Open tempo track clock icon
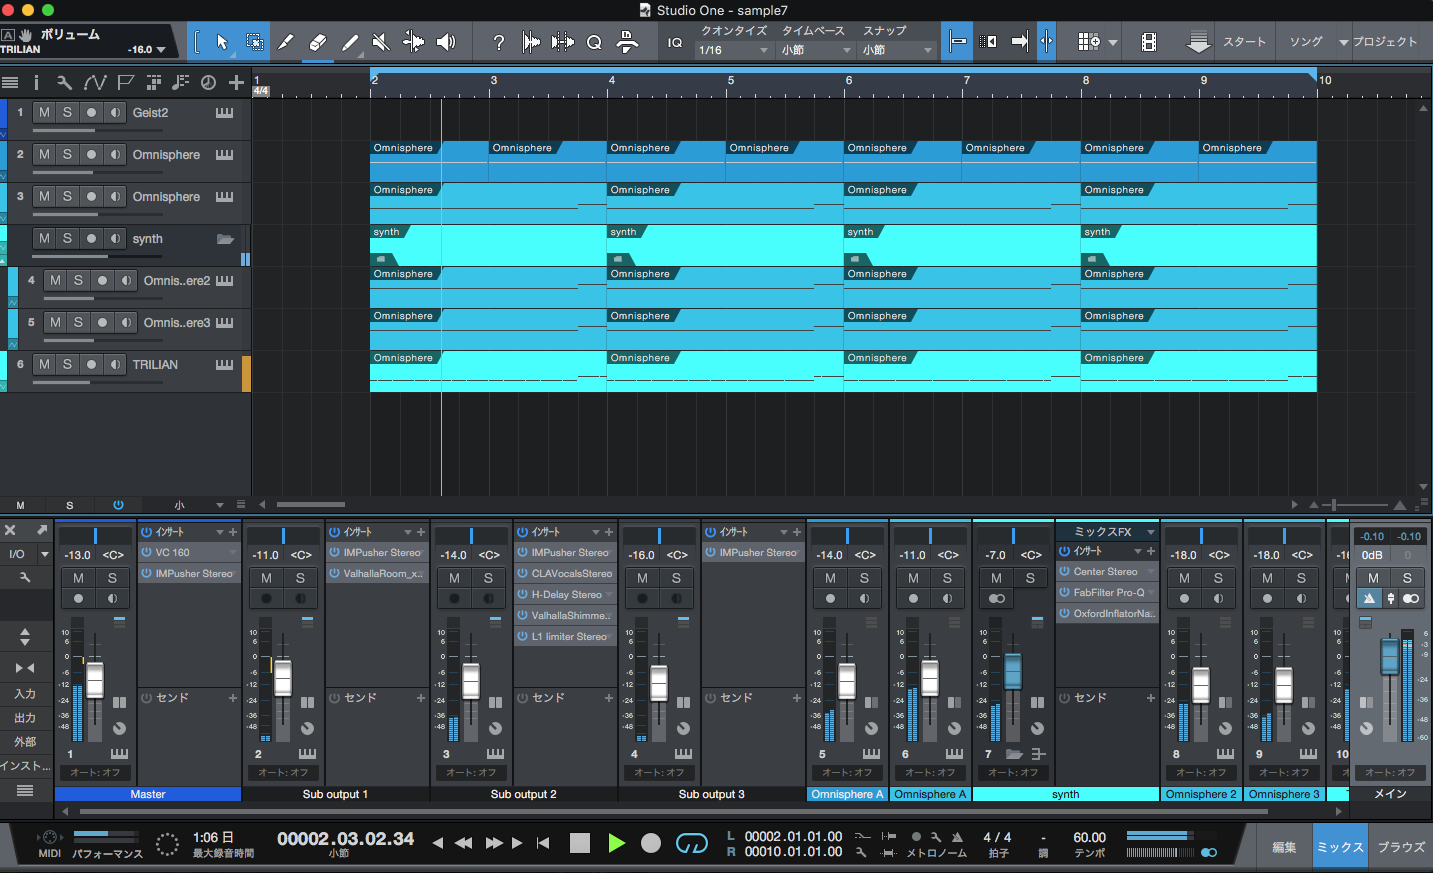1433x873 pixels. click(208, 82)
